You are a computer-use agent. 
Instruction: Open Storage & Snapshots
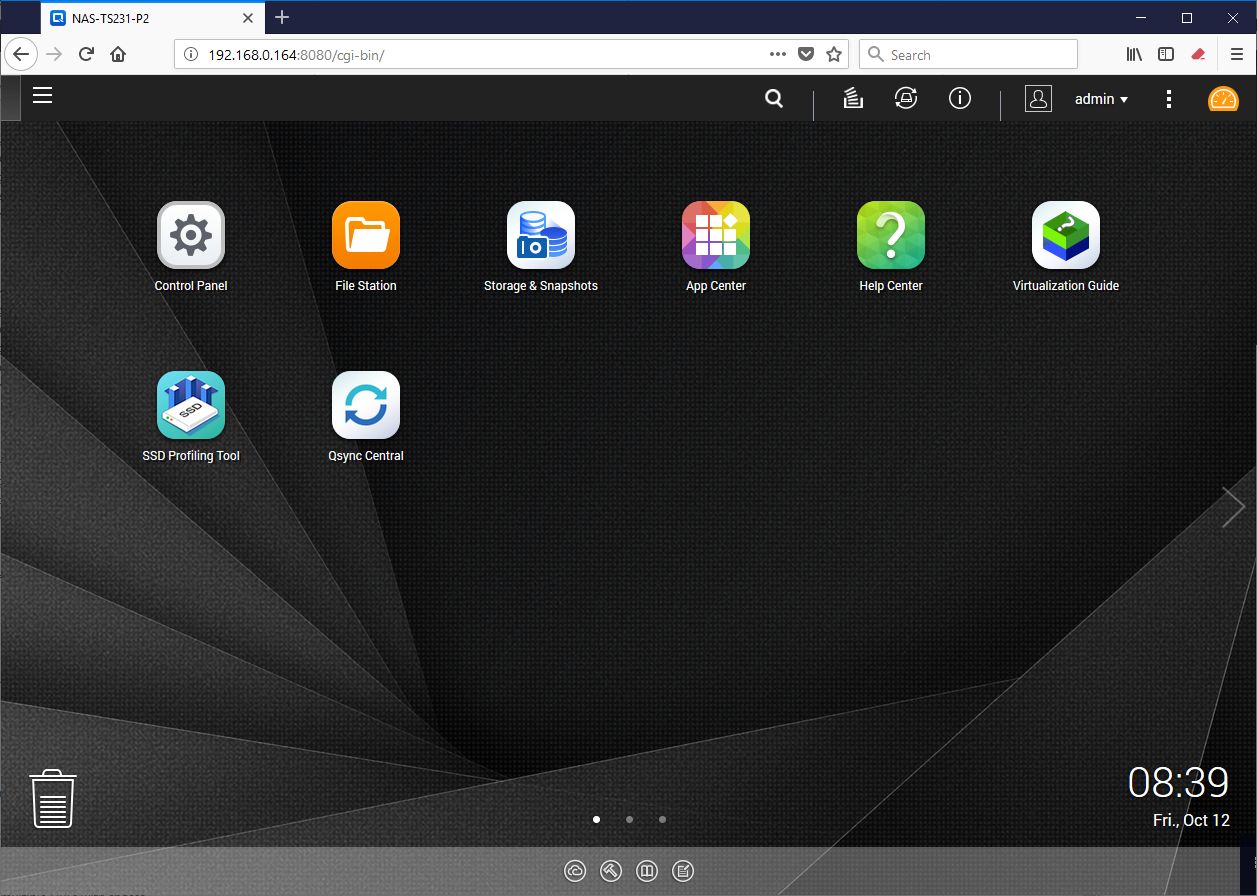(541, 236)
